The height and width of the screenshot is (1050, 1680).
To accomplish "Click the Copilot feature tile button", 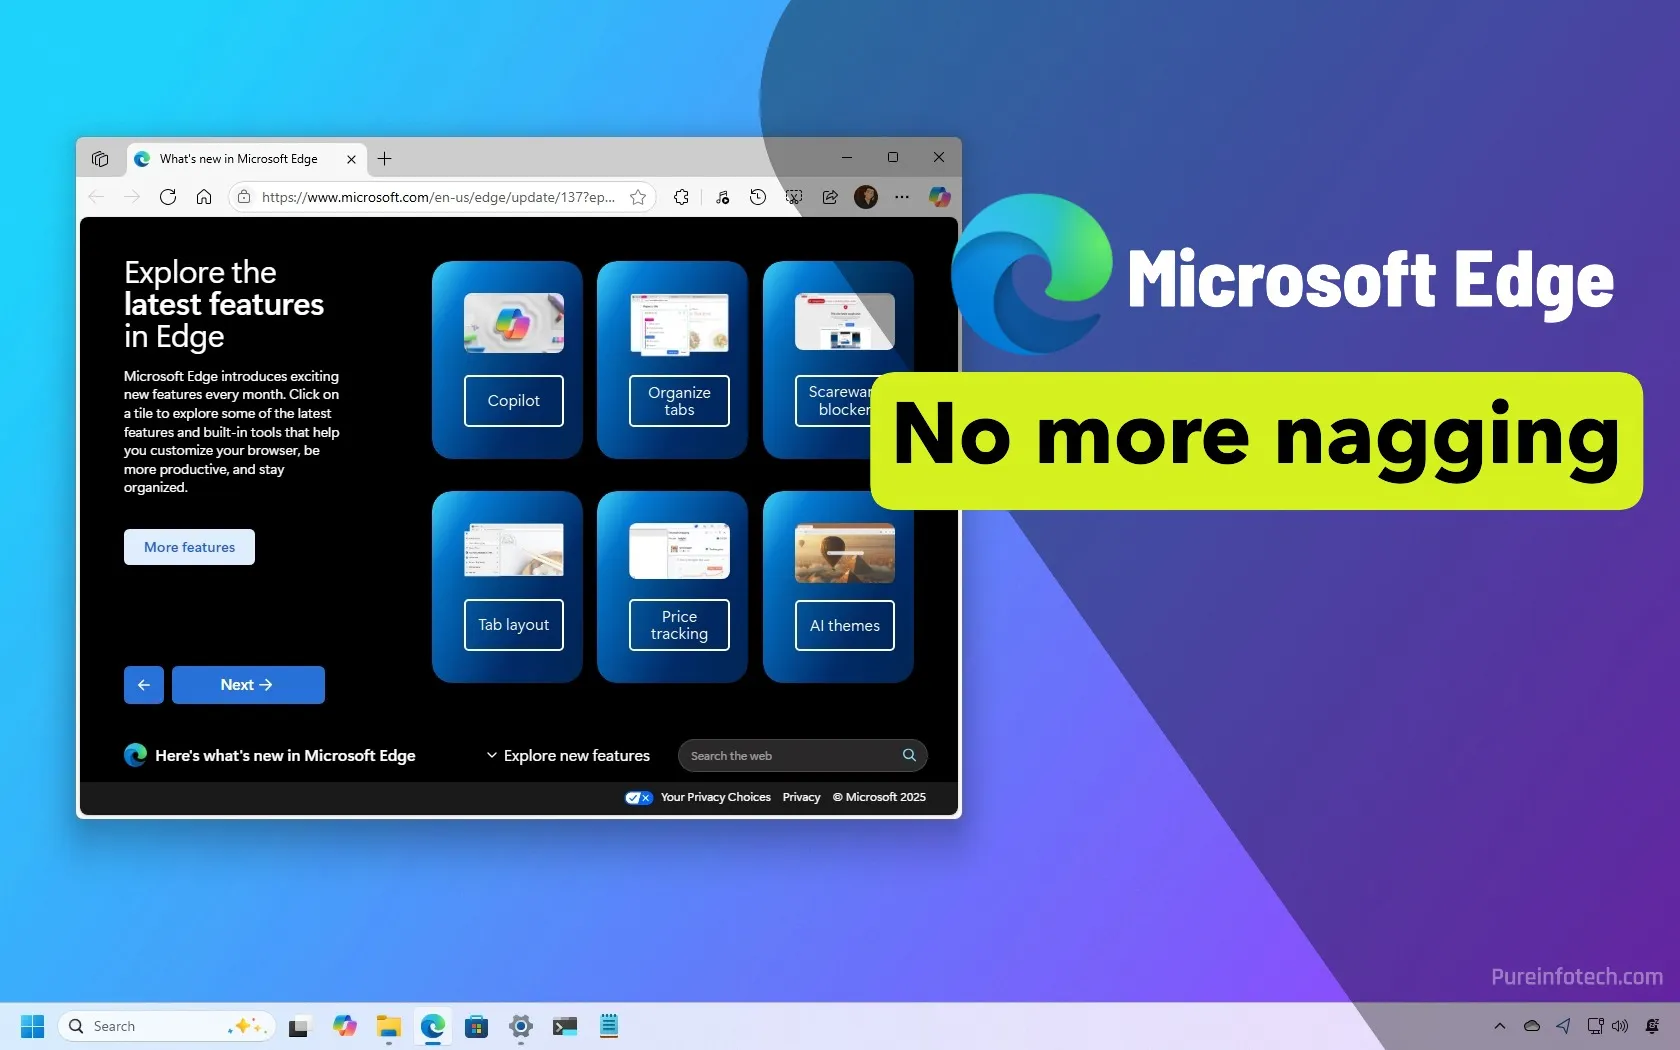I will pyautogui.click(x=514, y=401).
